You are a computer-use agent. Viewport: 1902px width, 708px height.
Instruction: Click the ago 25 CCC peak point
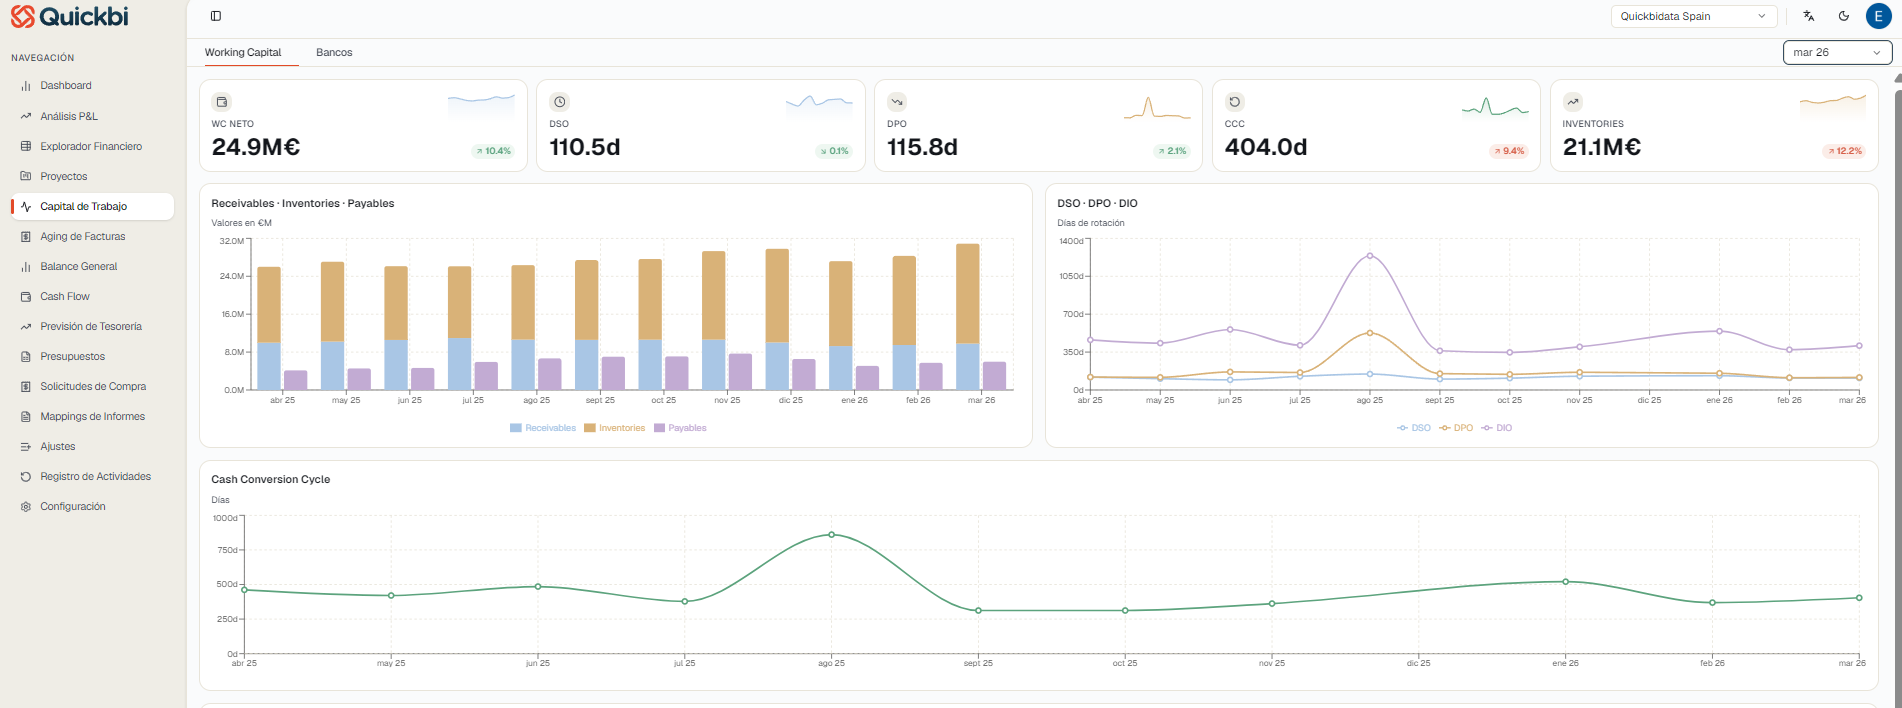point(831,535)
